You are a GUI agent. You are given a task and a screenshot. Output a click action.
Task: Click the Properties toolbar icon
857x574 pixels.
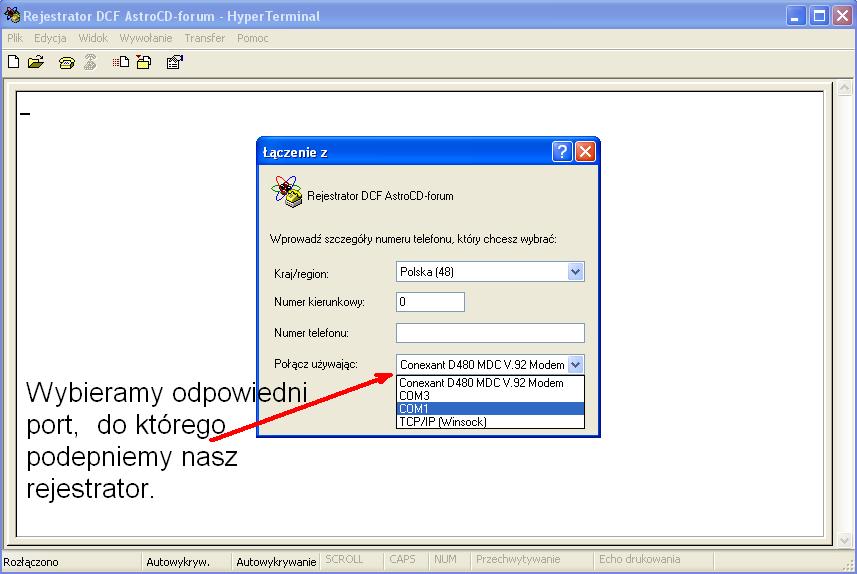[175, 62]
